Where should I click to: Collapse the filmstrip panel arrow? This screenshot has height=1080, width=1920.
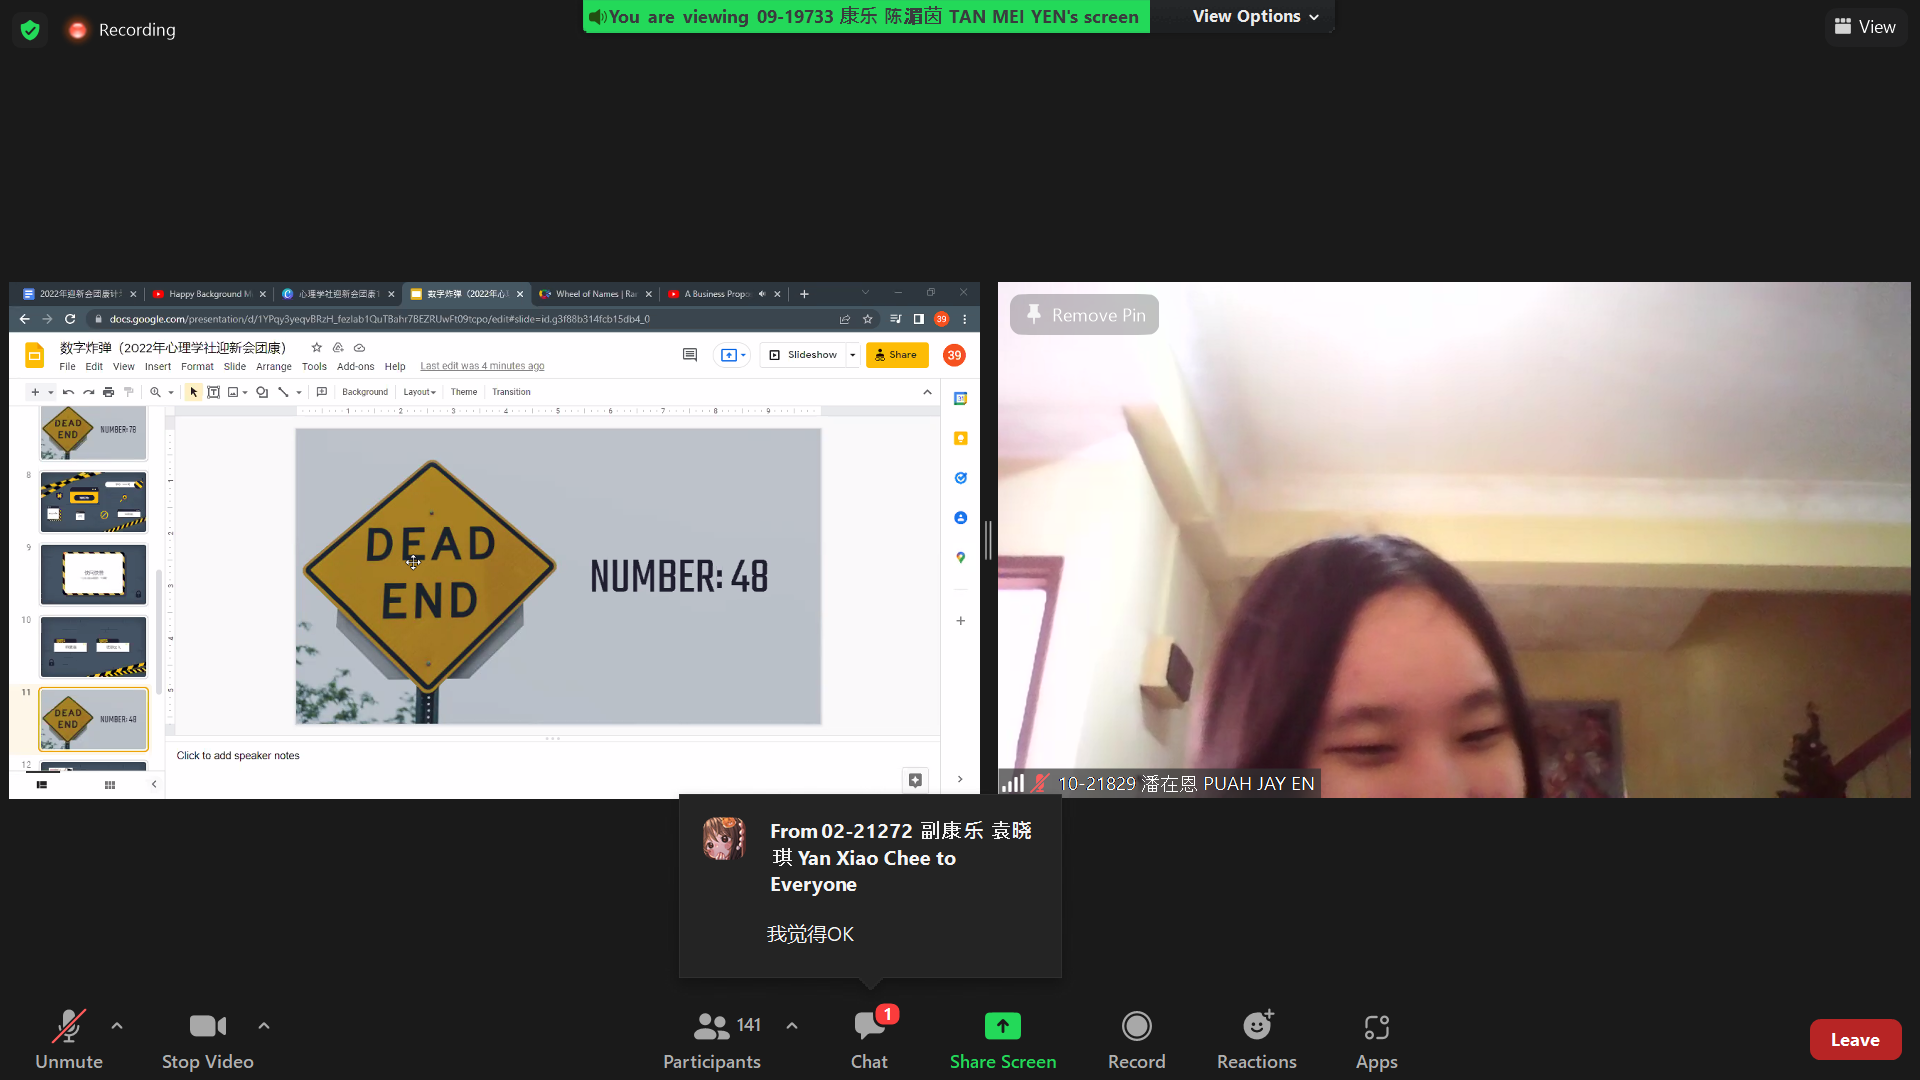tap(154, 785)
